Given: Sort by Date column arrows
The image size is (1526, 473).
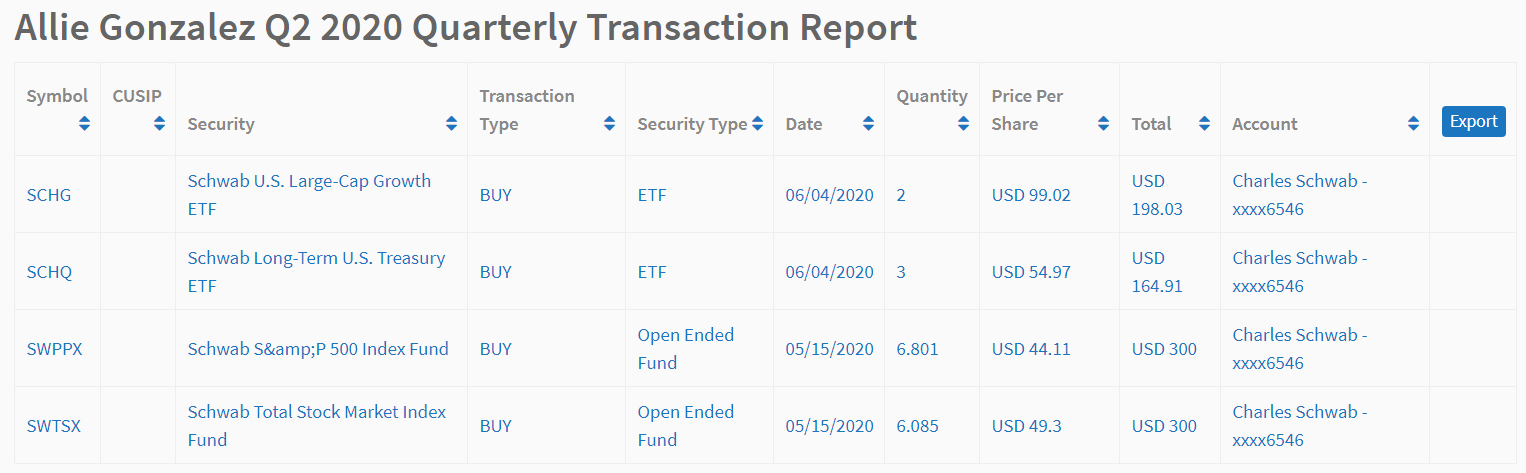Looking at the screenshot, I should 868,124.
